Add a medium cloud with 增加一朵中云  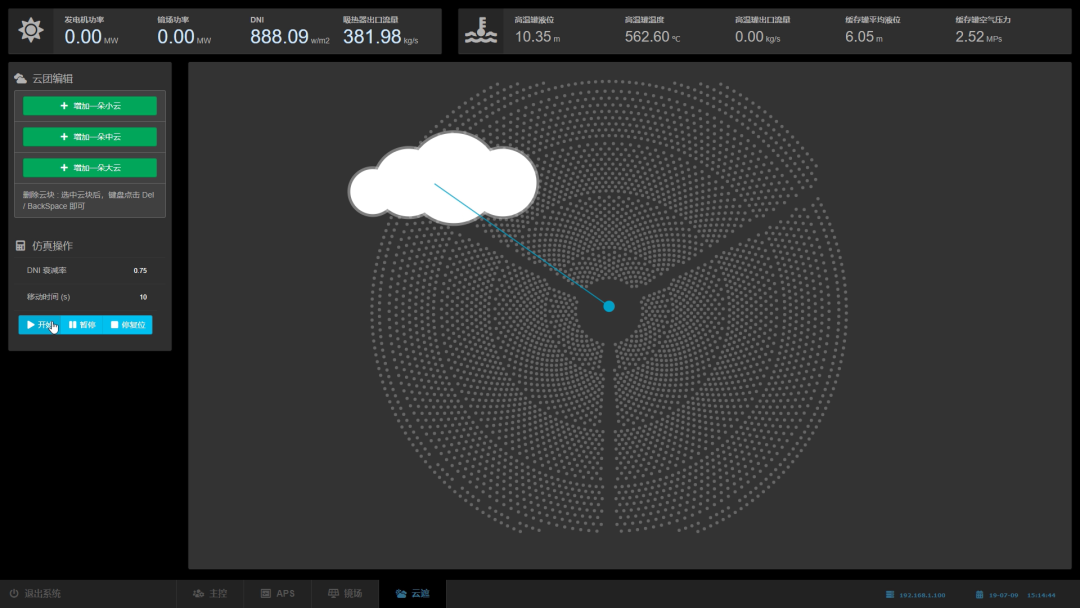point(90,137)
